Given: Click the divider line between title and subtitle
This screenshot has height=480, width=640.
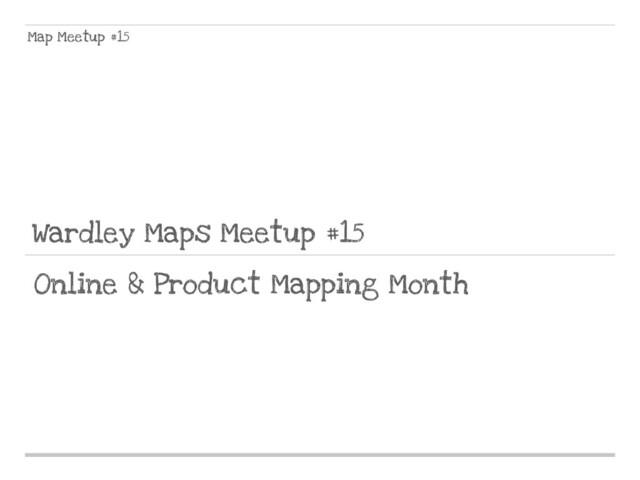Looking at the screenshot, I should click(x=320, y=255).
